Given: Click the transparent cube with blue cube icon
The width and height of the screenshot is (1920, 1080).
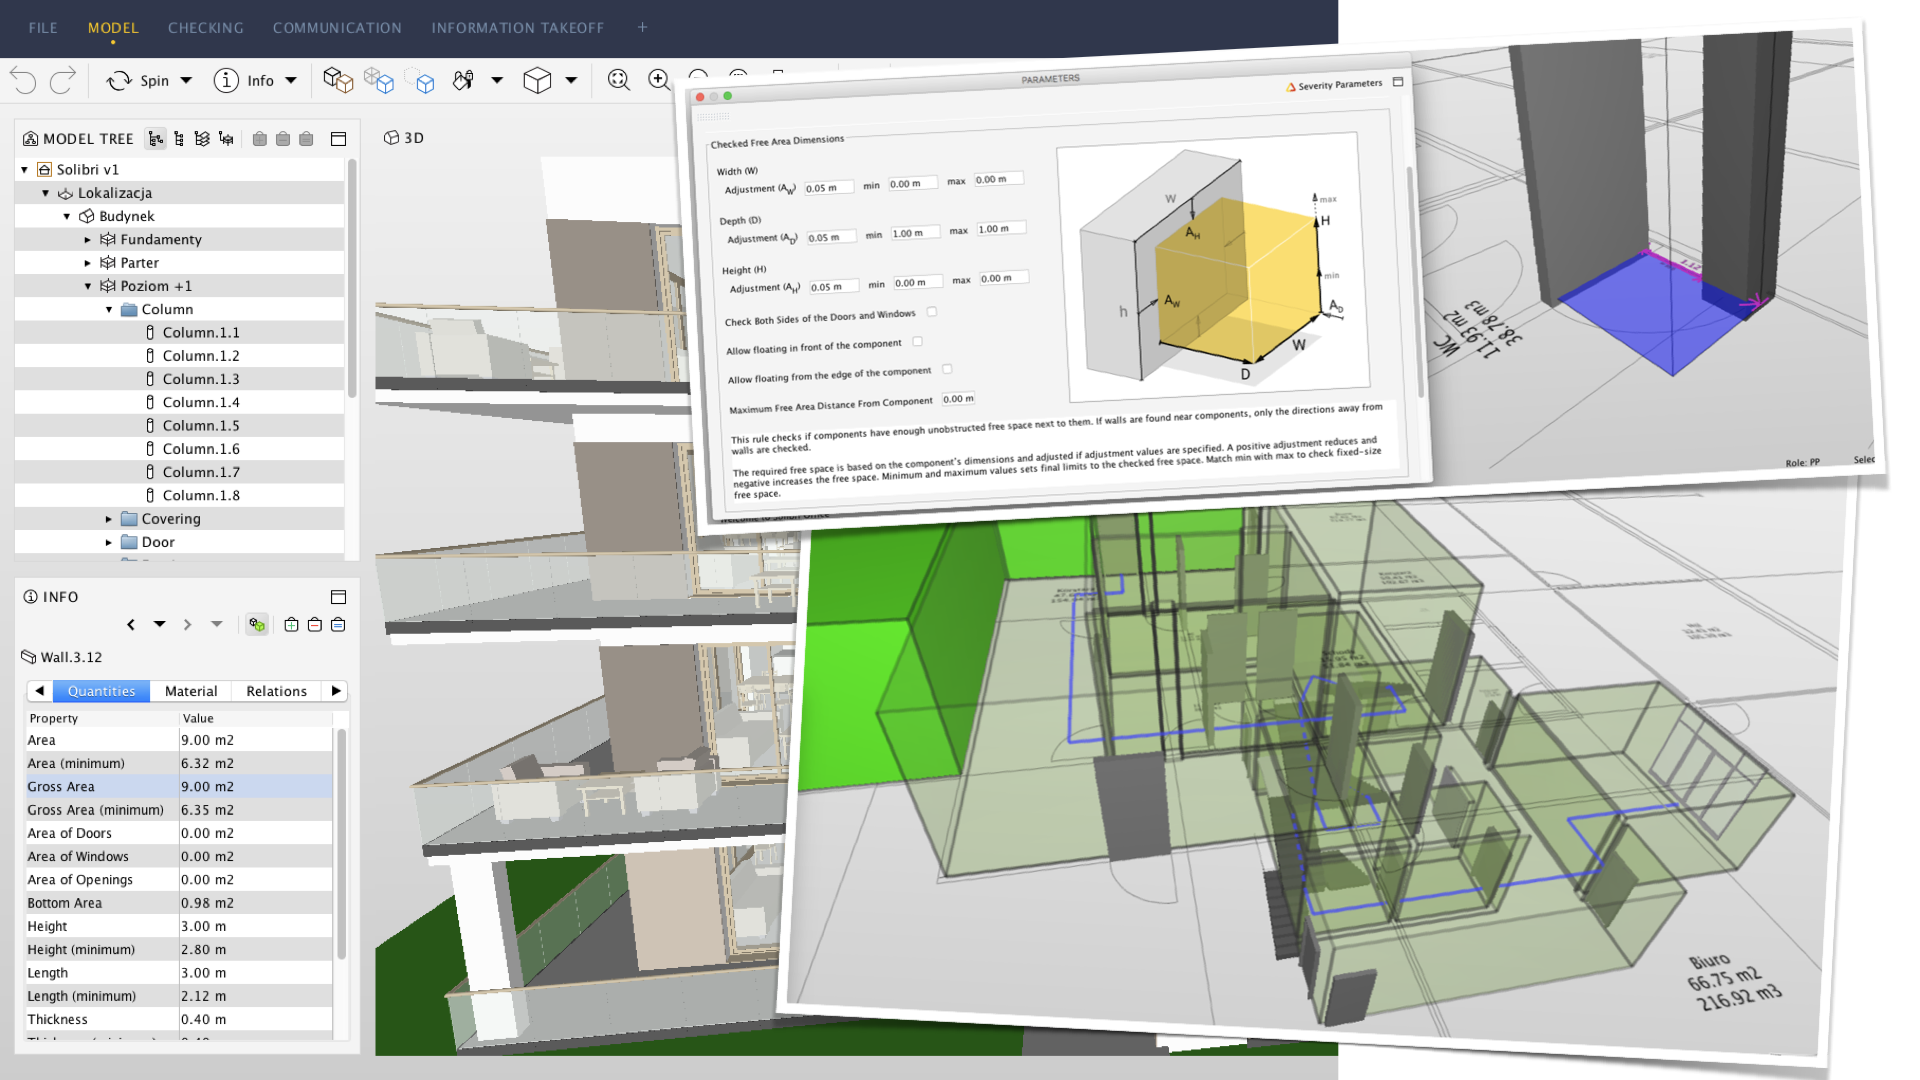Looking at the screenshot, I should (x=379, y=80).
